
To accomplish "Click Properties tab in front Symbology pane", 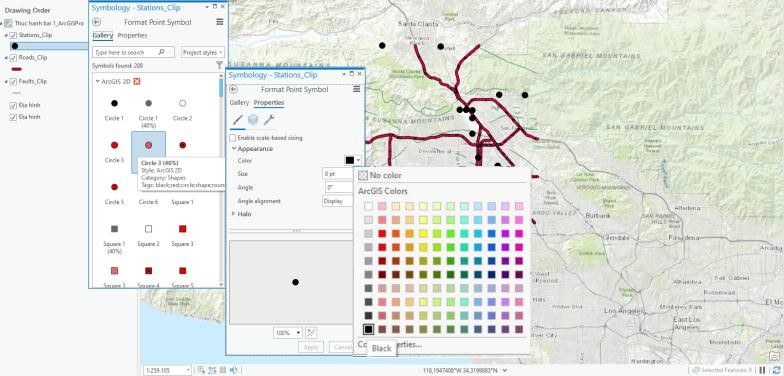I will [x=268, y=102].
